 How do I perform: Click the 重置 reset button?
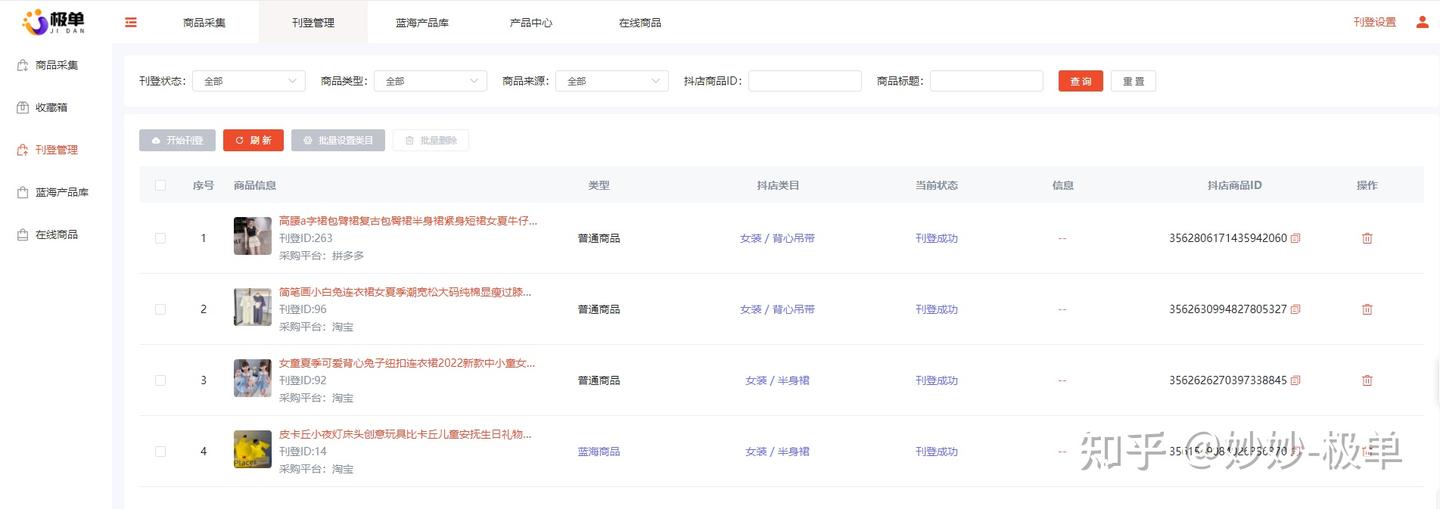tap(1133, 81)
